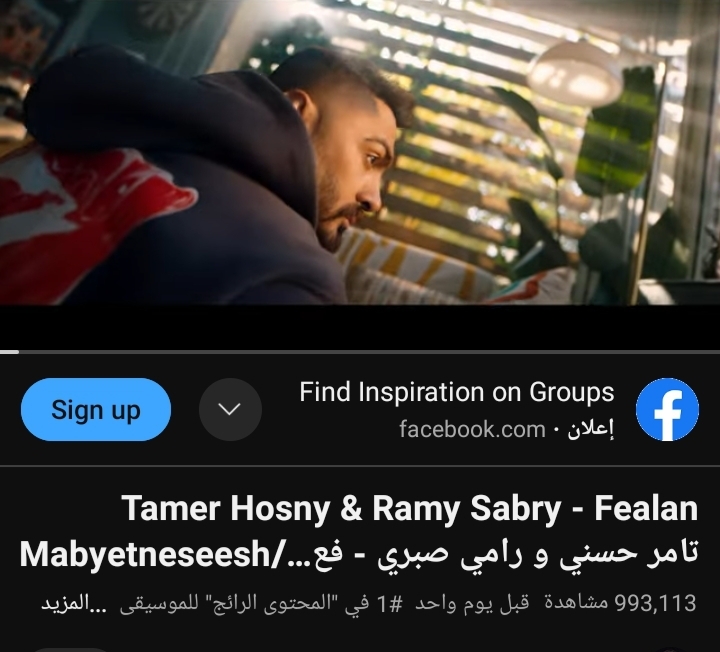Click the black letterbox bar below the video
The image size is (720, 652).
tap(360, 327)
